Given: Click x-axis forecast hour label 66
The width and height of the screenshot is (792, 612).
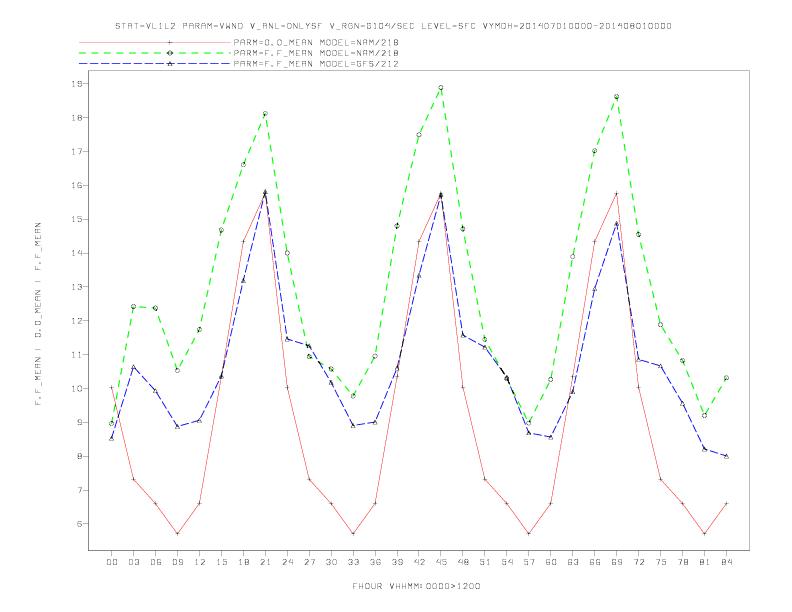Looking at the screenshot, I should (595, 562).
